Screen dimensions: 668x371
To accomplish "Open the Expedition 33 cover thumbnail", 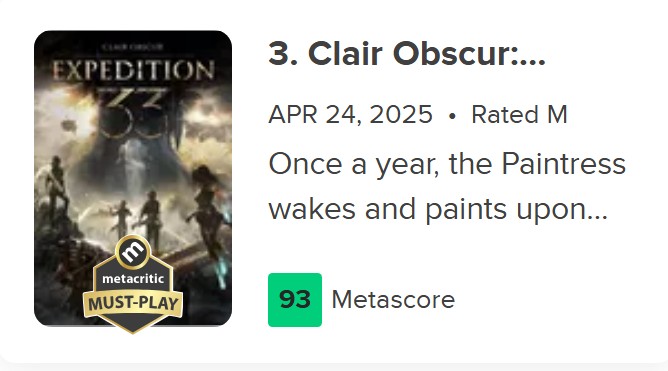I will click(133, 178).
